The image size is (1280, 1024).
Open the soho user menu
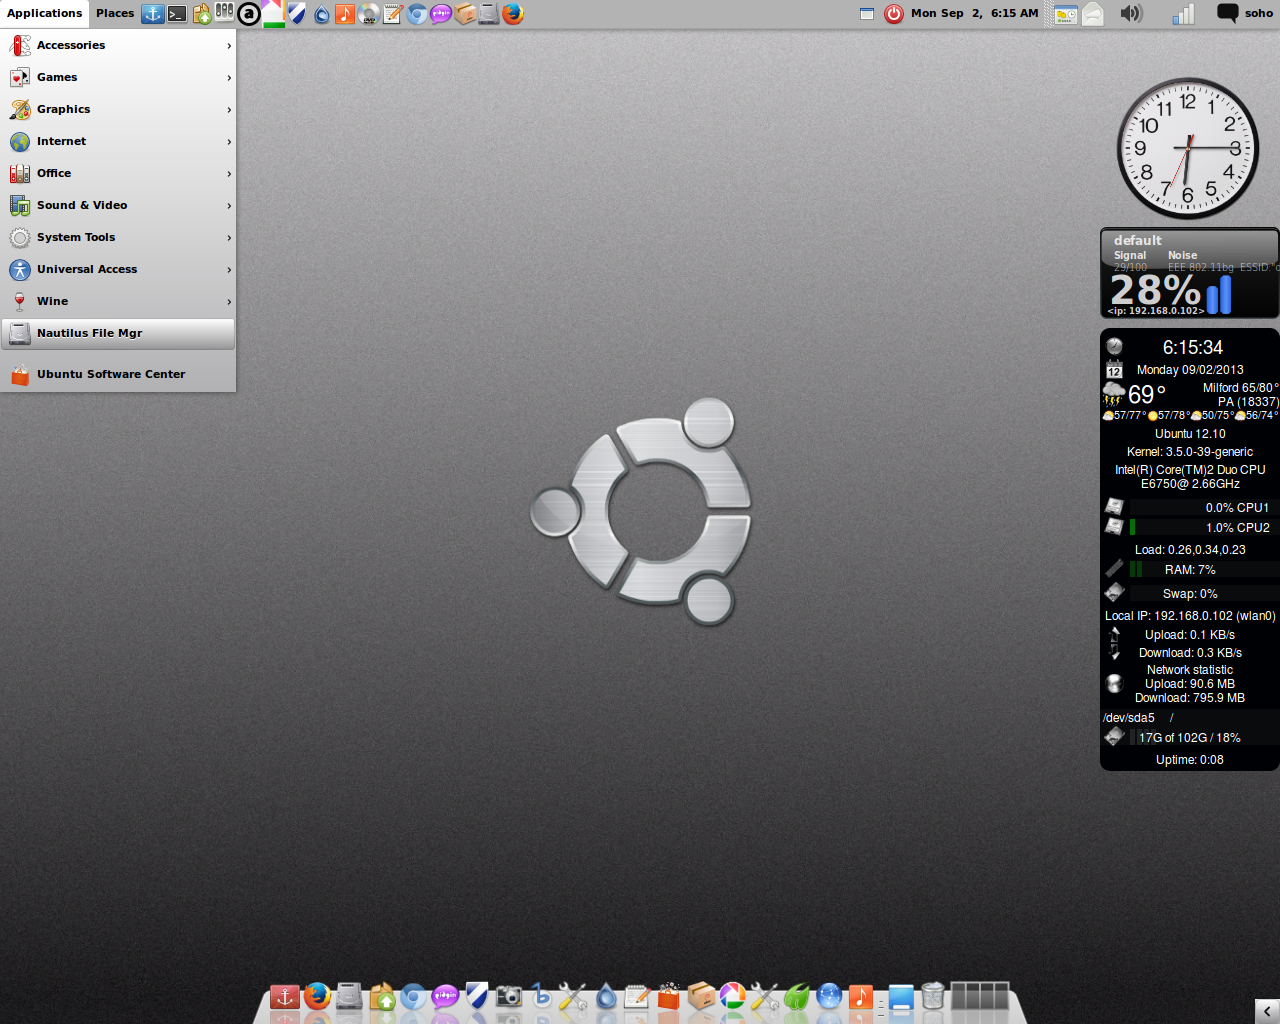(x=1245, y=14)
